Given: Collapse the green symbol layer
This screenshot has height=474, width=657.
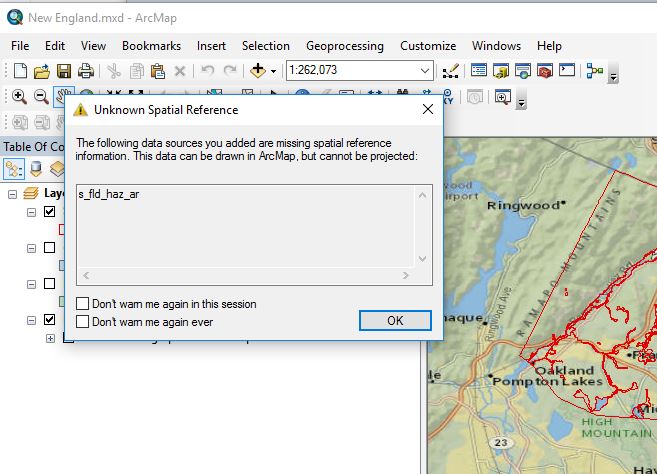Looking at the screenshot, I should [x=31, y=285].
